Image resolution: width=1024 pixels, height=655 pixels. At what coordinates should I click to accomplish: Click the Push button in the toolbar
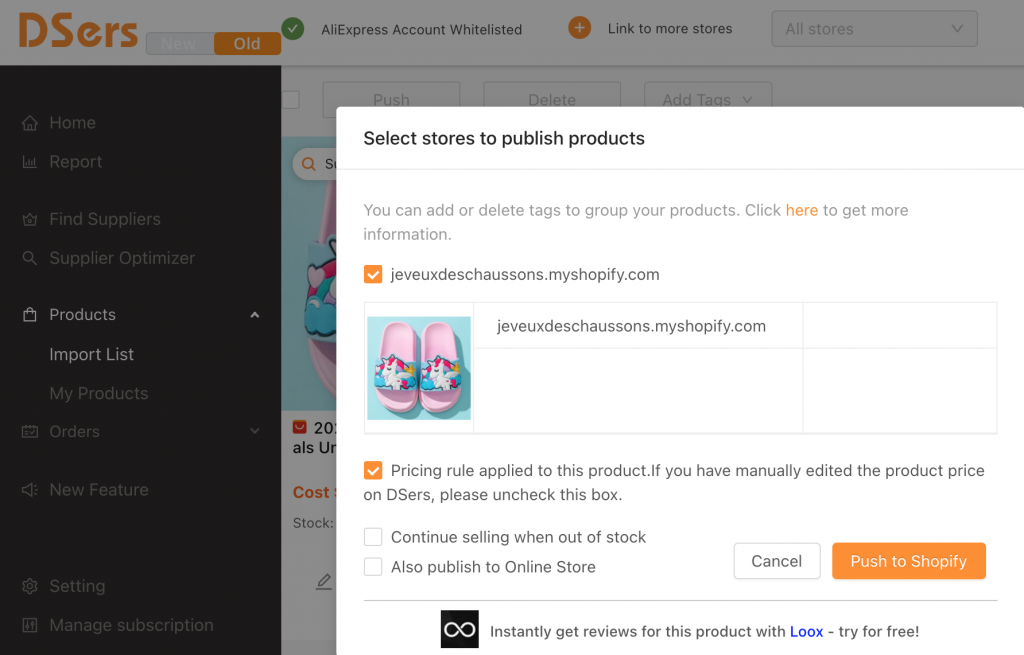[391, 99]
